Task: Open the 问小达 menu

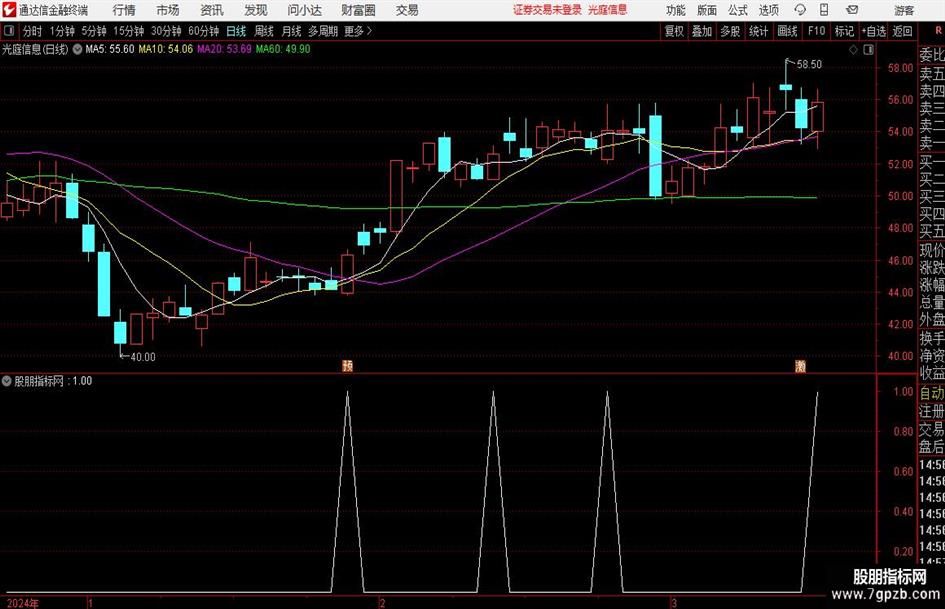Action: [304, 10]
